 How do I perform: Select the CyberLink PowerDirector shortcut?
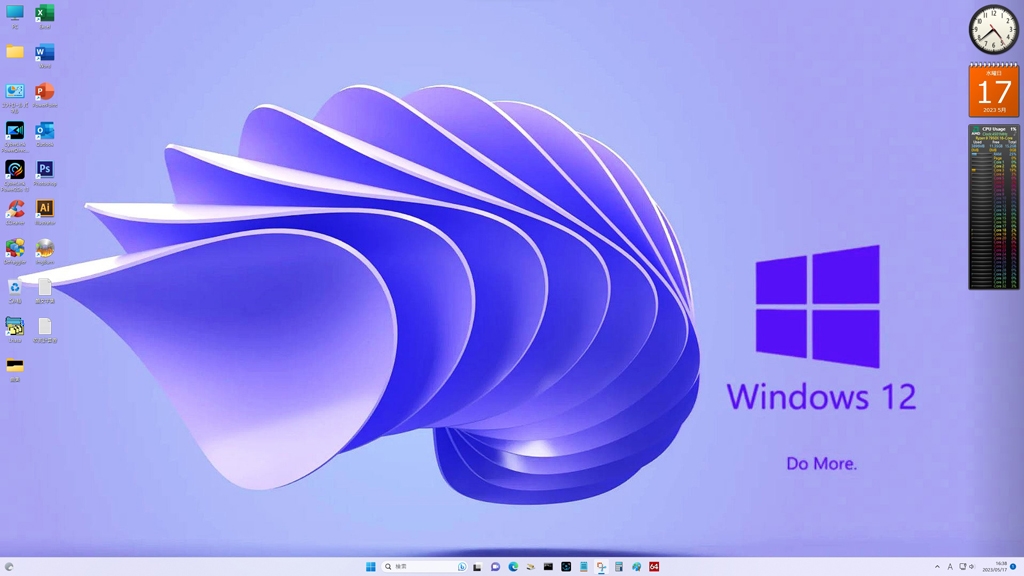[x=14, y=136]
